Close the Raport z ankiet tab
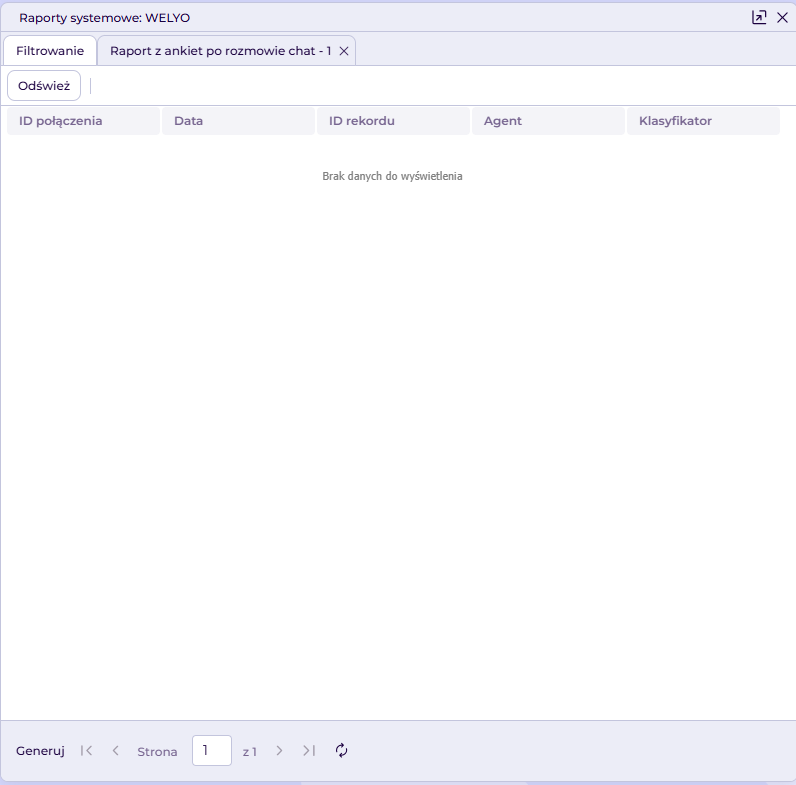The width and height of the screenshot is (796, 785). tap(344, 51)
